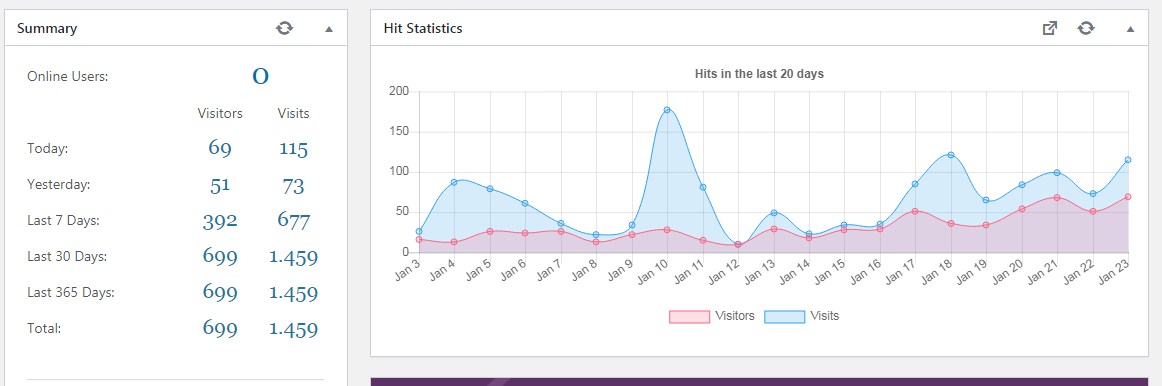
Task: Click the Jan 3 visits data point
Action: click(419, 232)
